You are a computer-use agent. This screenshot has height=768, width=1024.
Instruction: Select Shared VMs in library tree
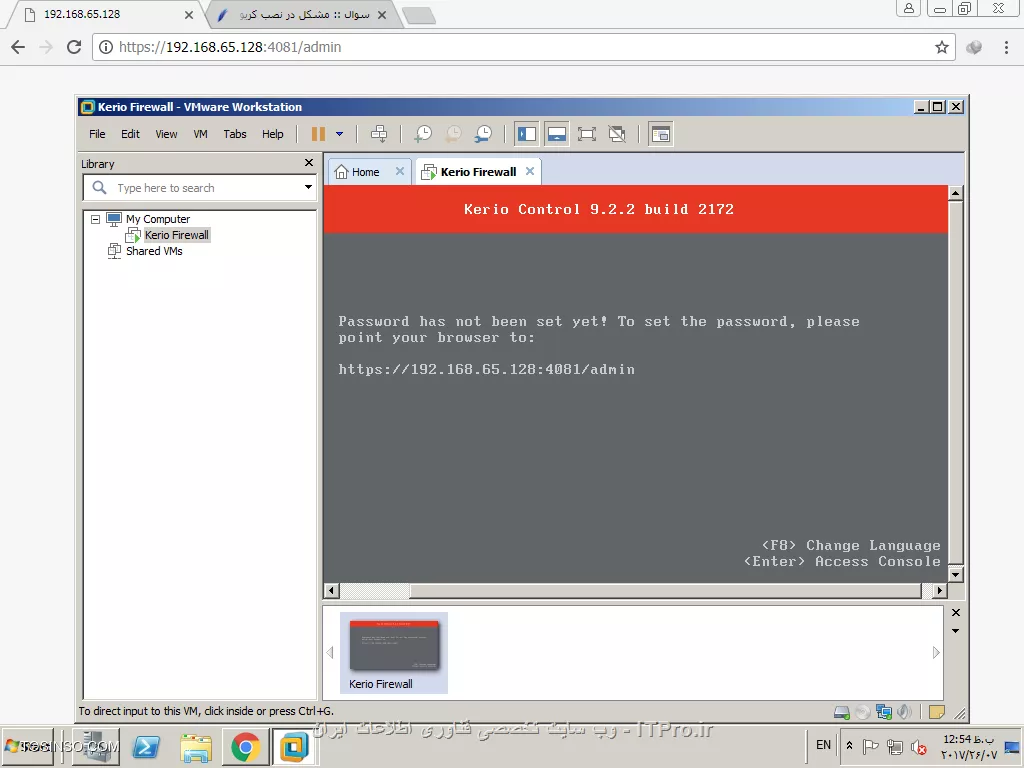pyautogui.click(x=153, y=251)
